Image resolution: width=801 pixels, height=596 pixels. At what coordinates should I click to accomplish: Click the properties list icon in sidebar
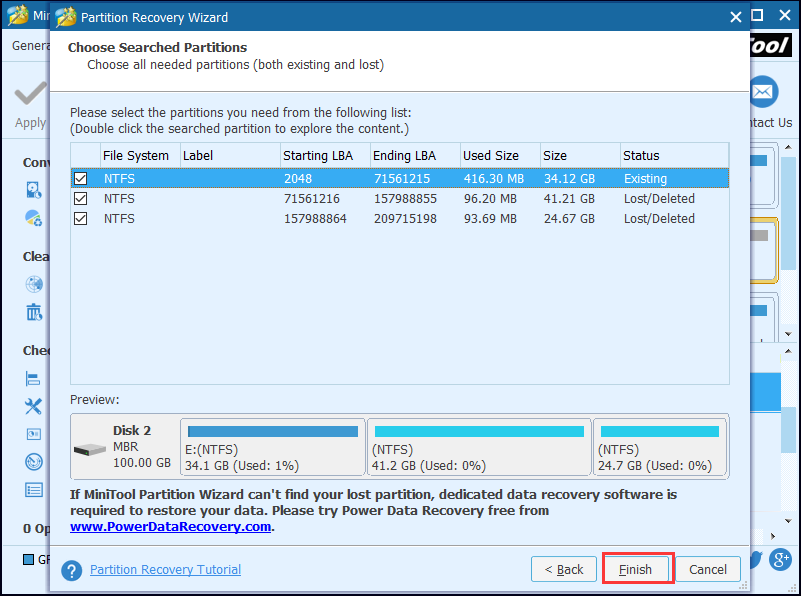tap(34, 490)
